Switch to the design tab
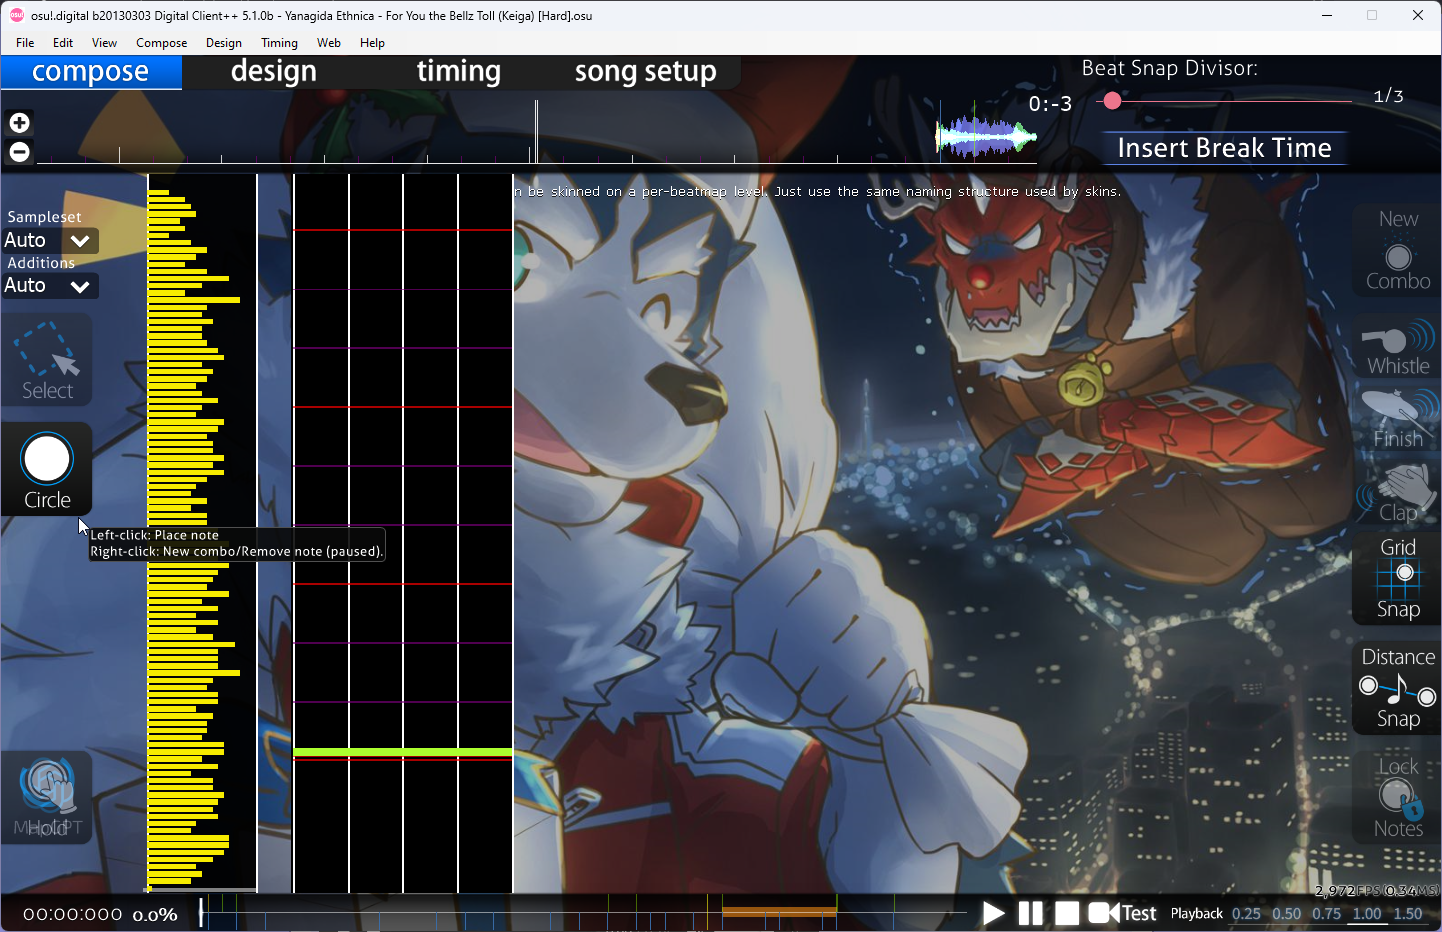 pyautogui.click(x=273, y=72)
